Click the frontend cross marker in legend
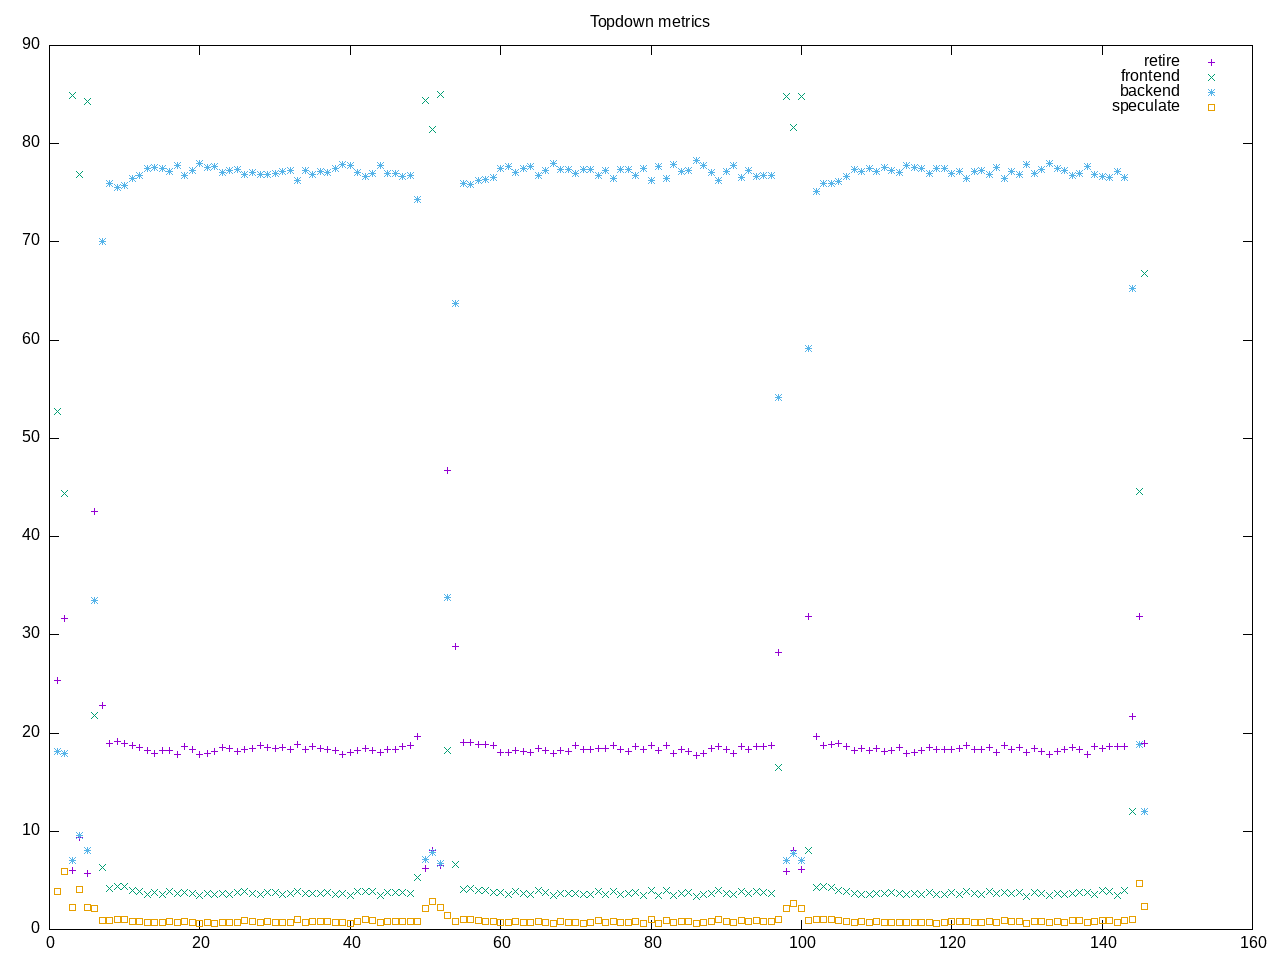 [x=1211, y=77]
